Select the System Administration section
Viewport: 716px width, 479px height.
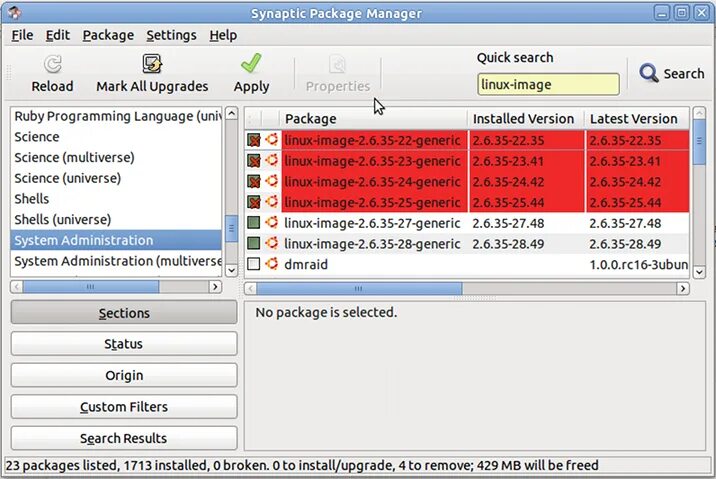coord(116,240)
